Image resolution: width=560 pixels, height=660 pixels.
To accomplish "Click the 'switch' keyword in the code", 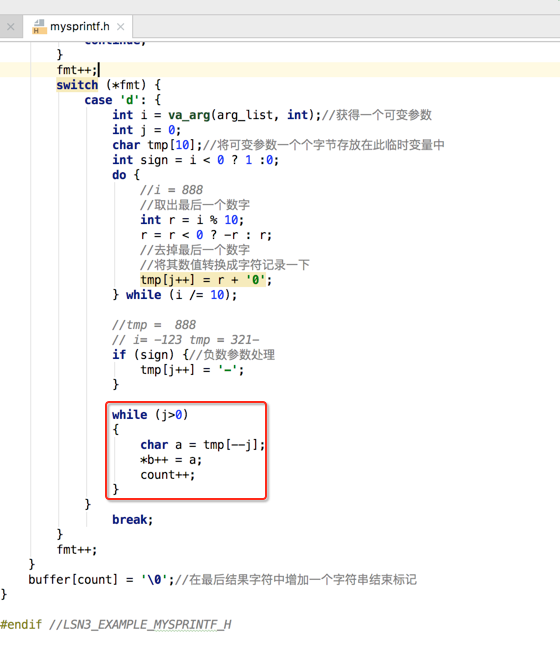I will pyautogui.click(x=77, y=85).
